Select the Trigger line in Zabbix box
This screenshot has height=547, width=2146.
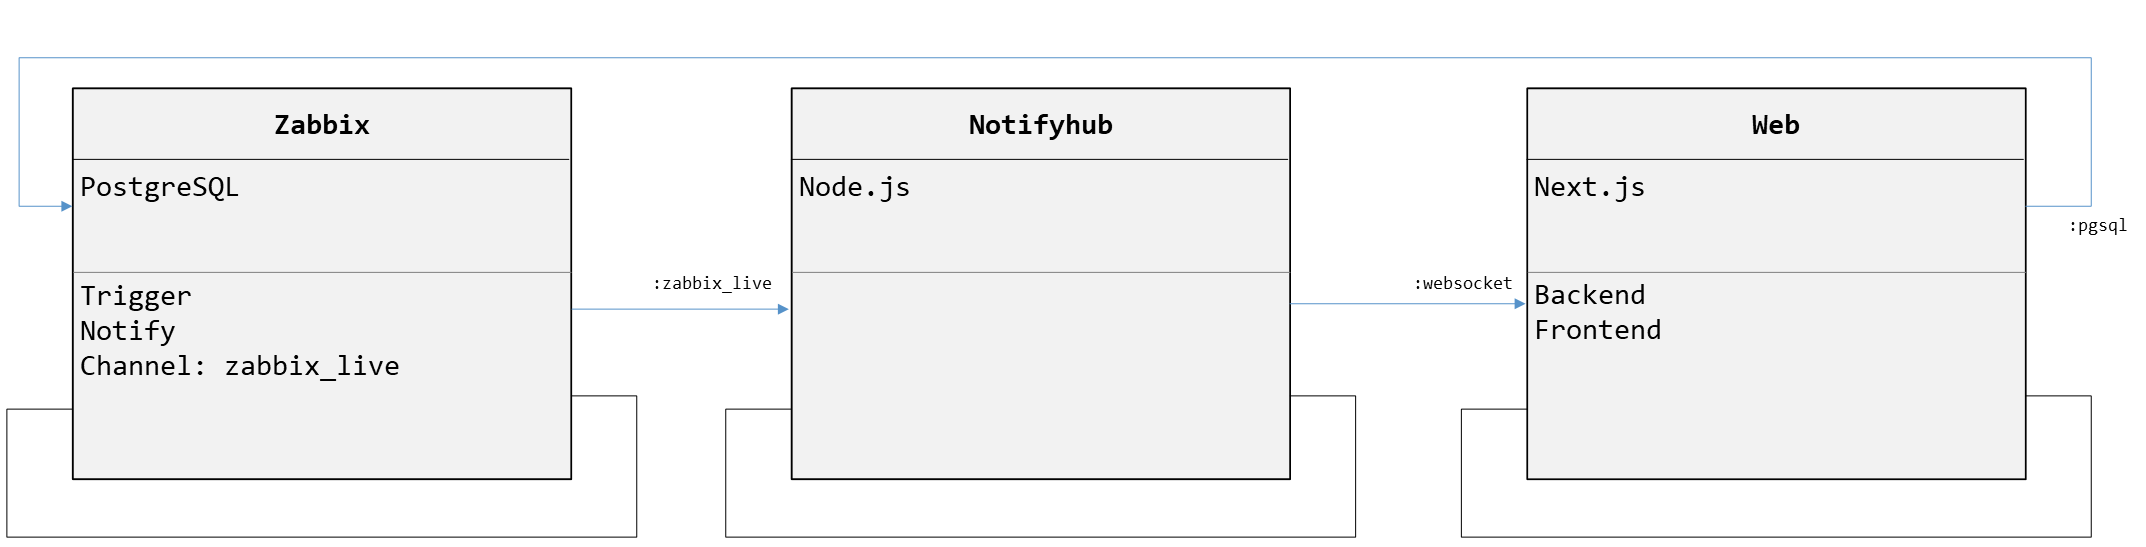point(136,296)
